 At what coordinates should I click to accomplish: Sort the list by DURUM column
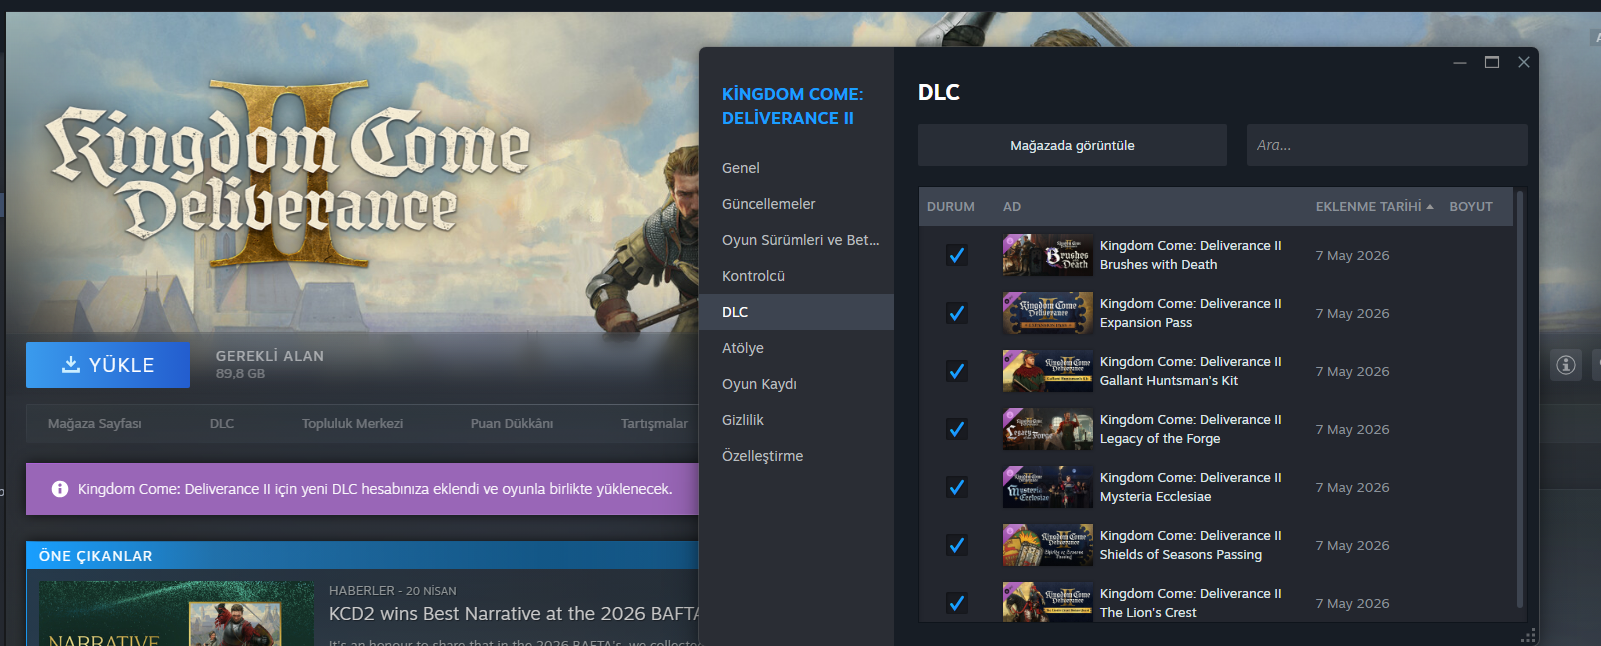(950, 206)
